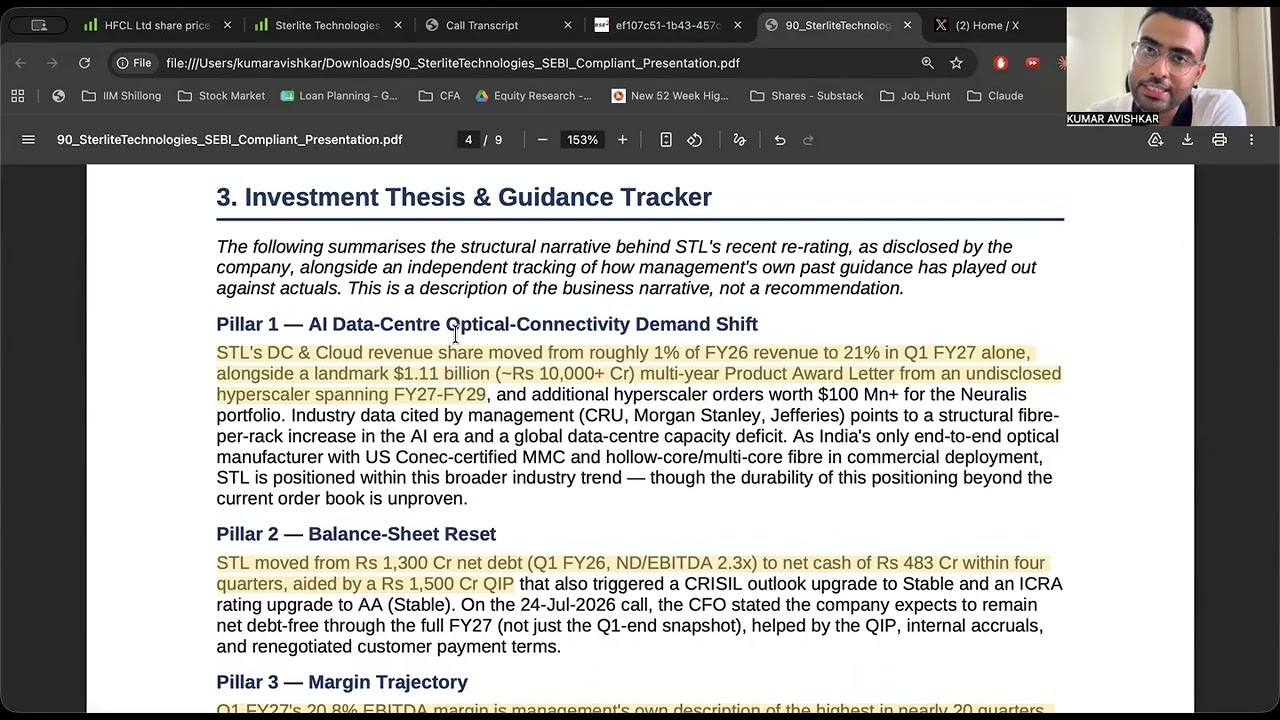The height and width of the screenshot is (720, 1280).
Task: Go back to previous page
Action: (21, 63)
